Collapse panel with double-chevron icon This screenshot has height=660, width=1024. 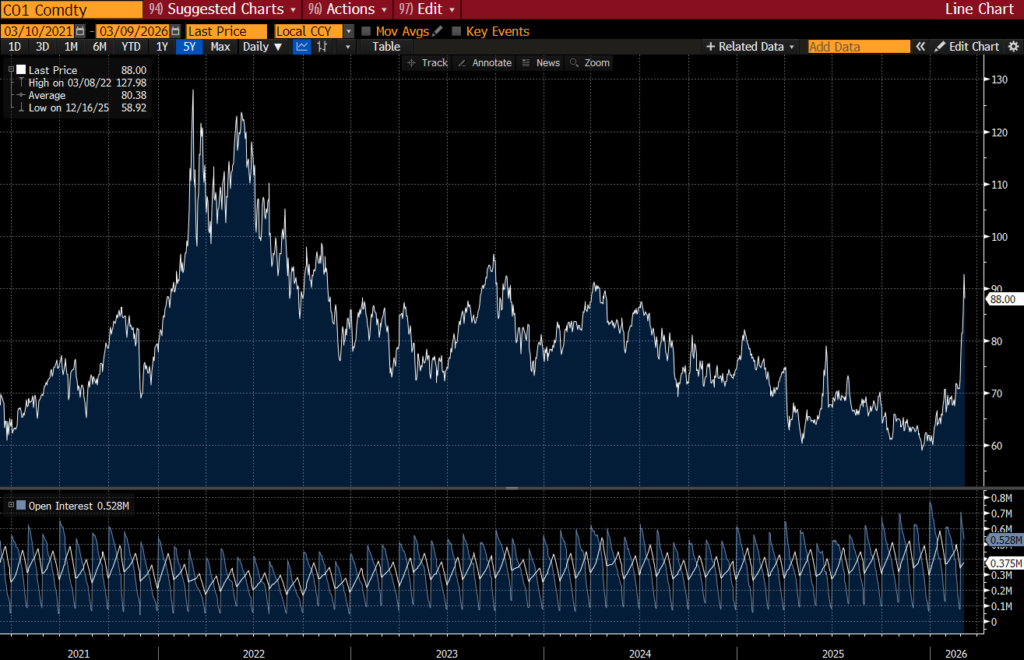[x=921, y=47]
